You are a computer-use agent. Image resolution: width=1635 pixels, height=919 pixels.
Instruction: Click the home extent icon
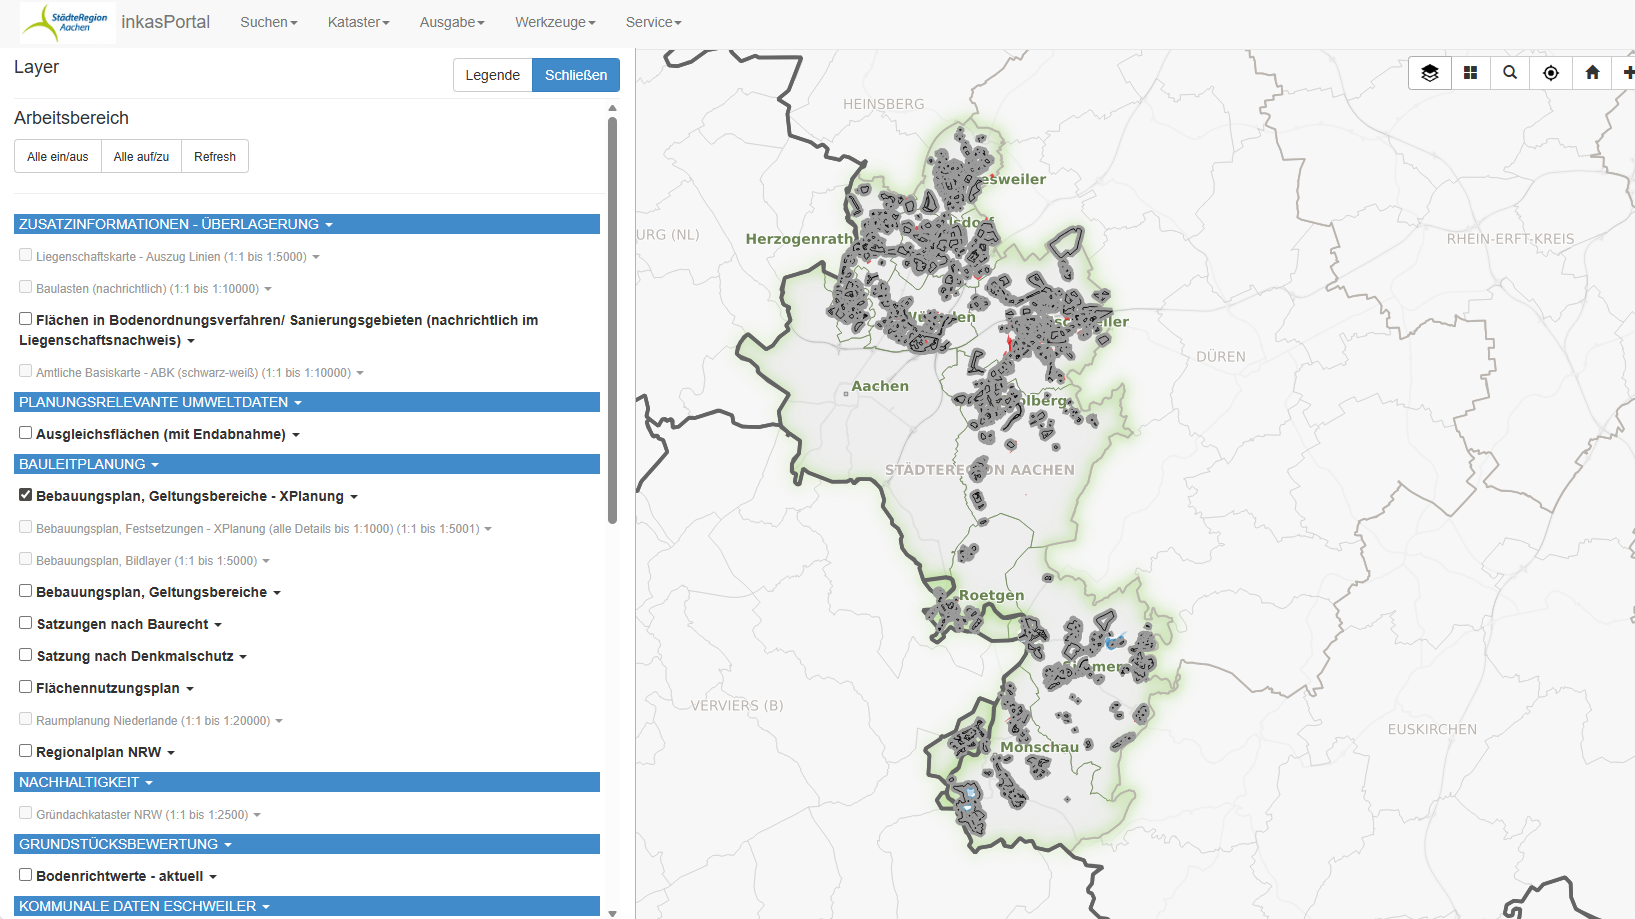point(1592,73)
